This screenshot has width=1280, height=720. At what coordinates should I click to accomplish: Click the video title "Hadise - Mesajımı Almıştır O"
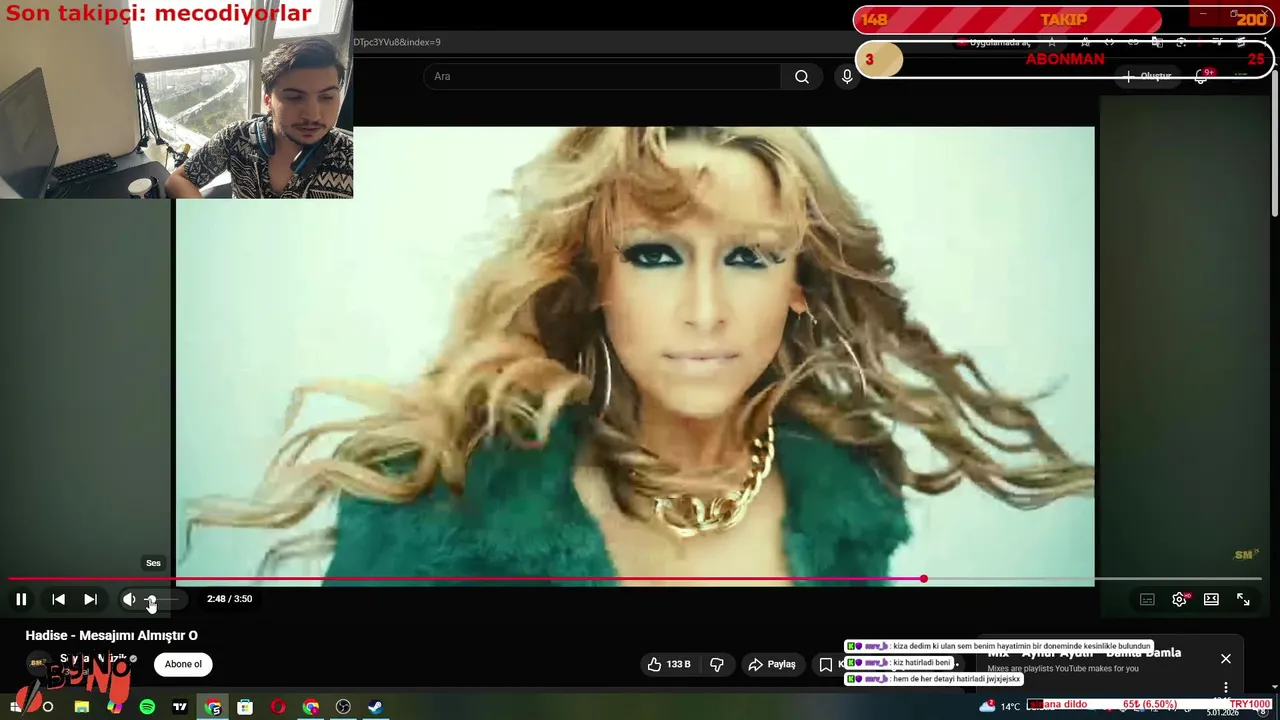click(112, 635)
